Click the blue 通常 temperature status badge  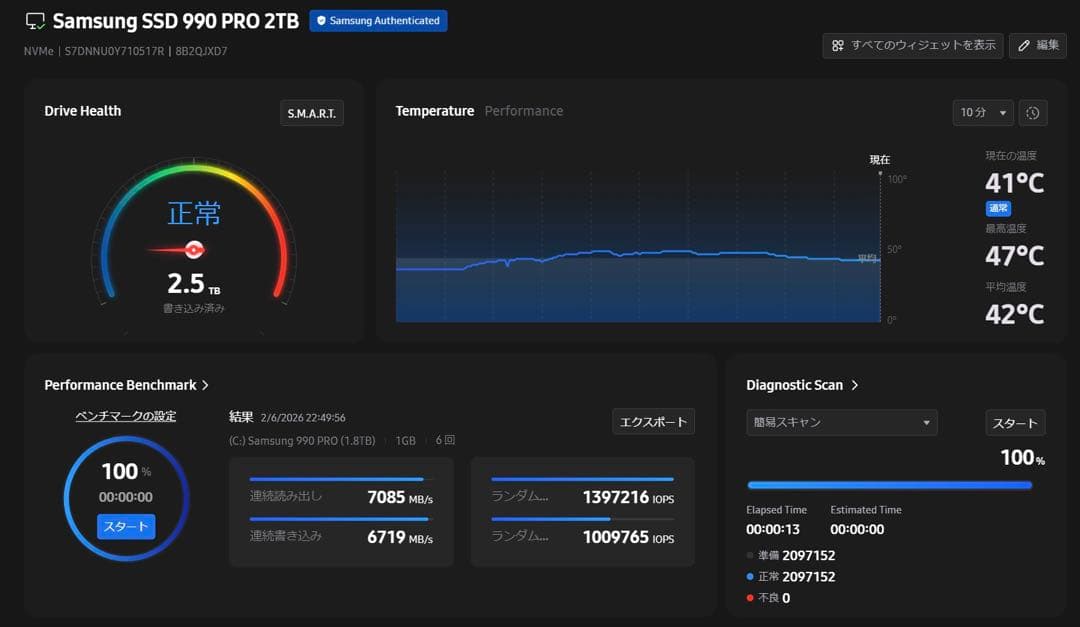(x=998, y=209)
